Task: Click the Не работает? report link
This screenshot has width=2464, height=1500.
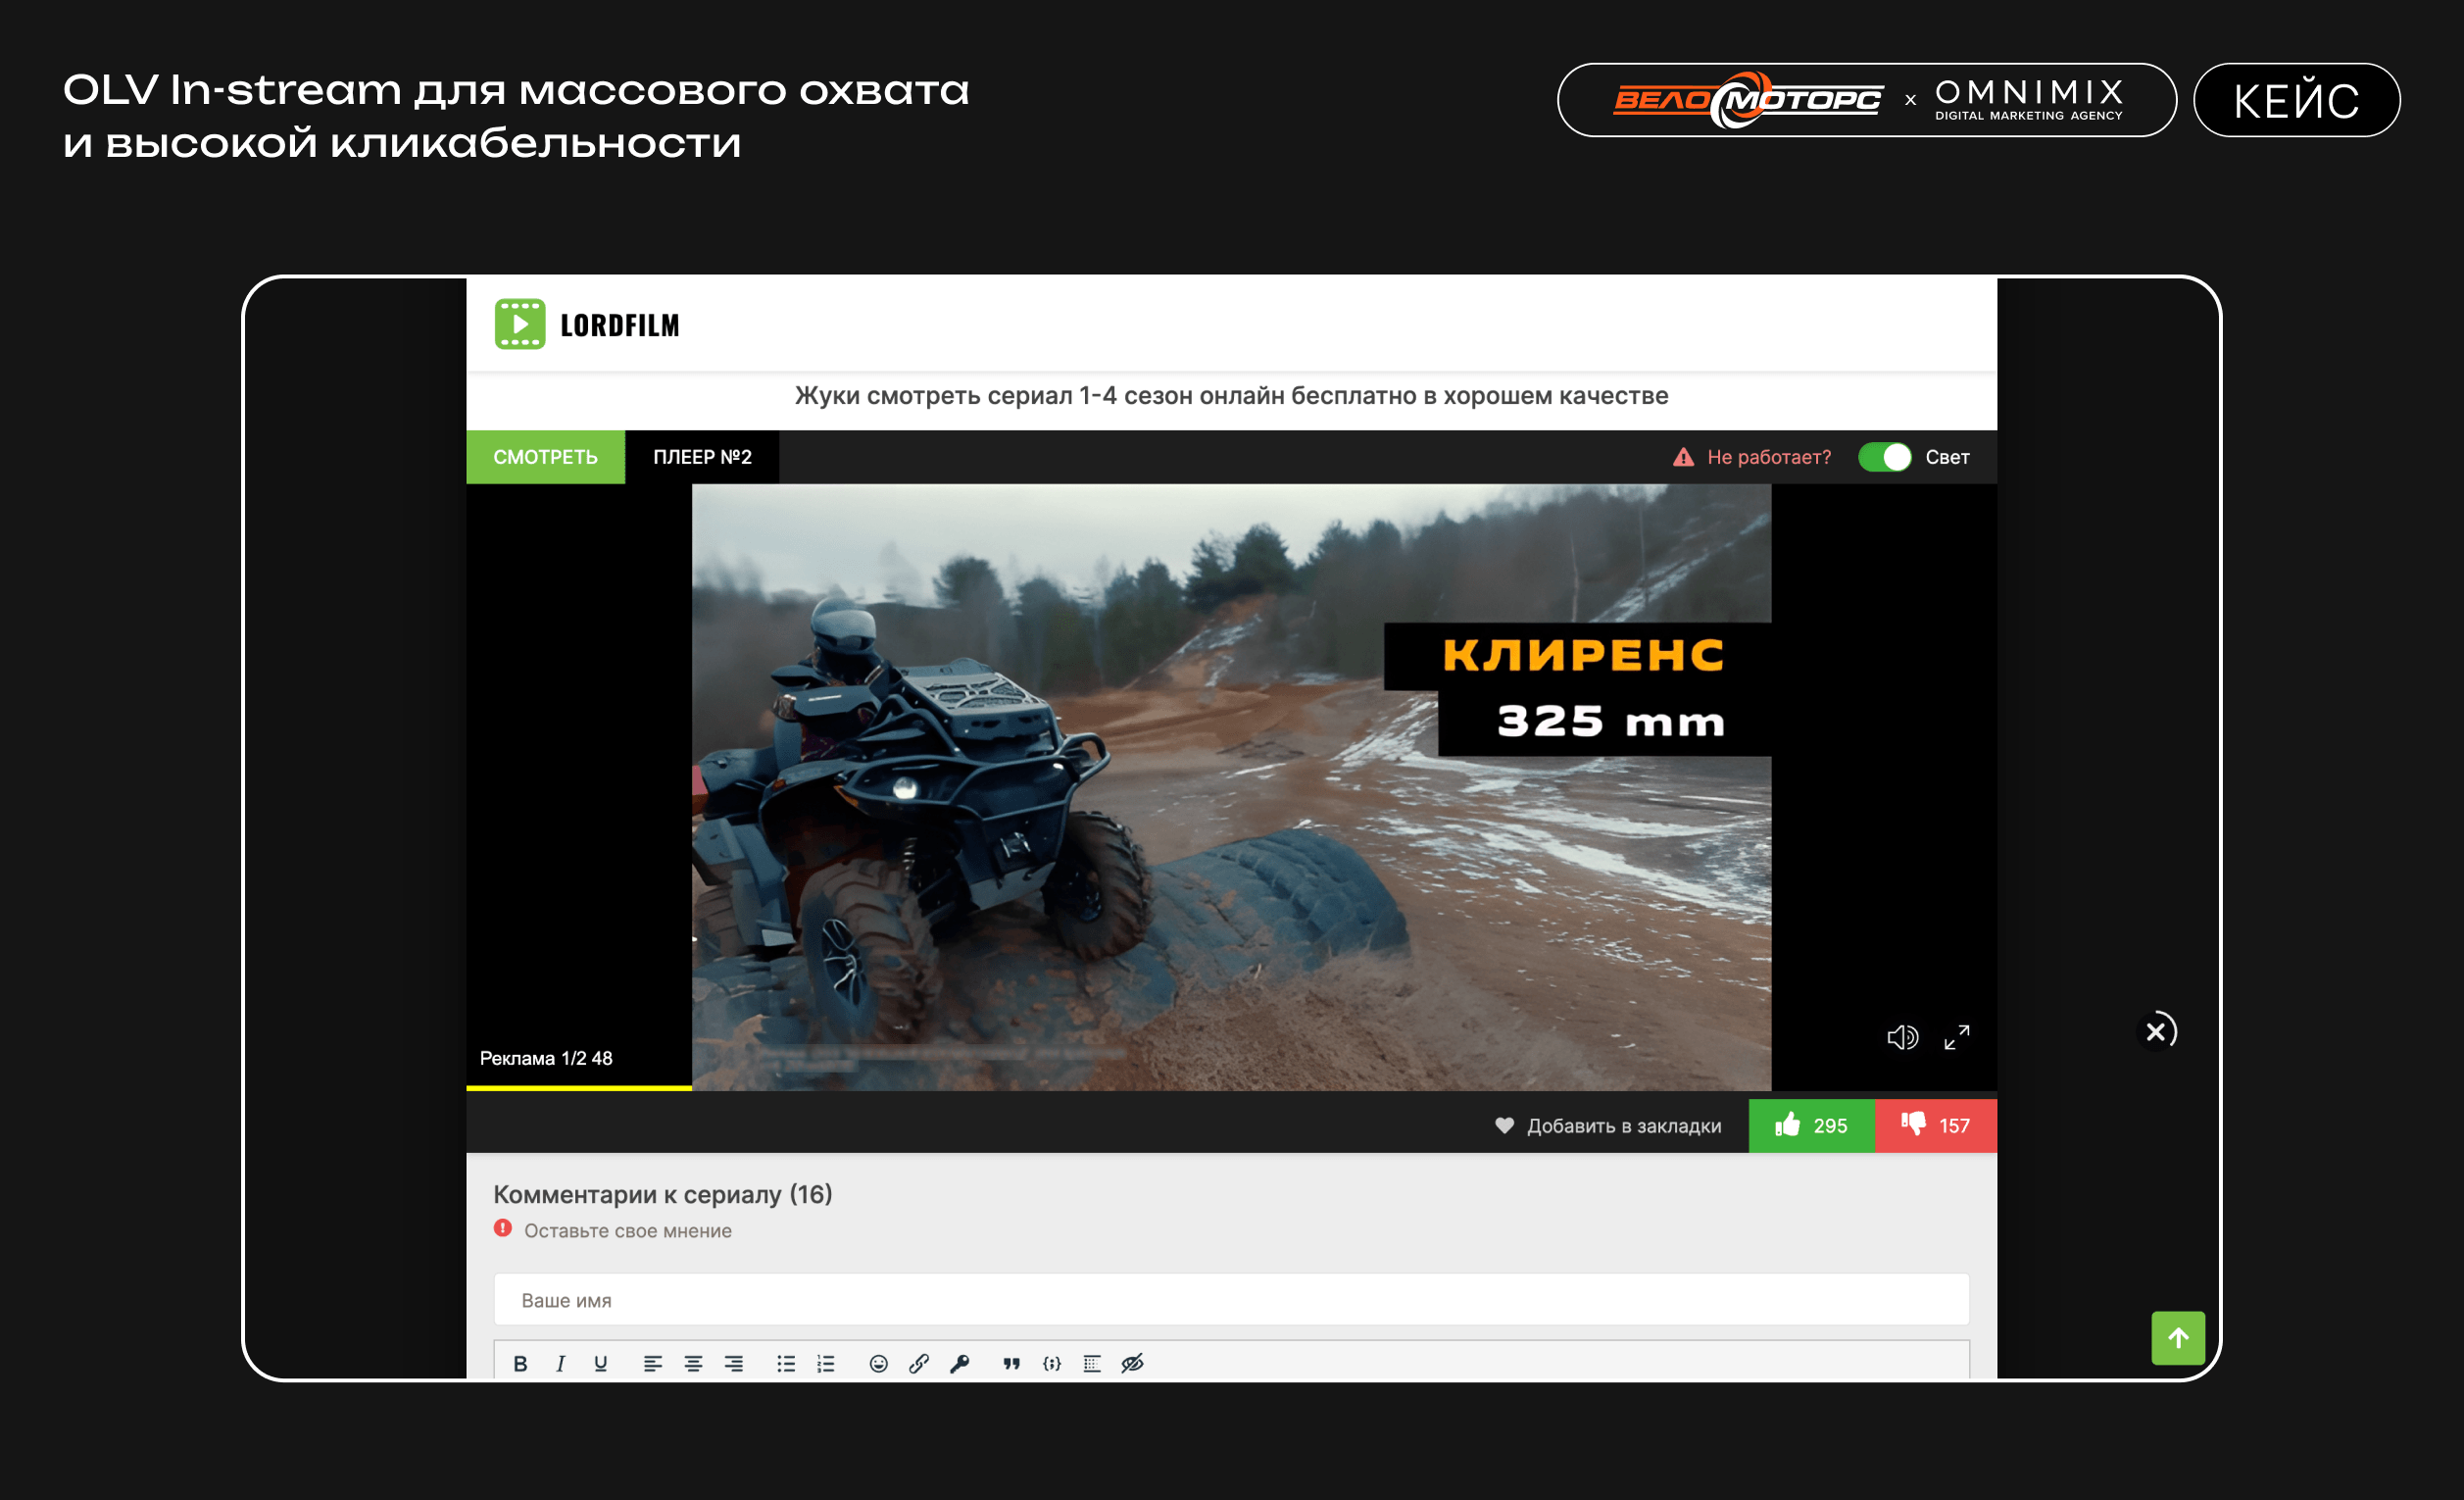Action: 1767,457
